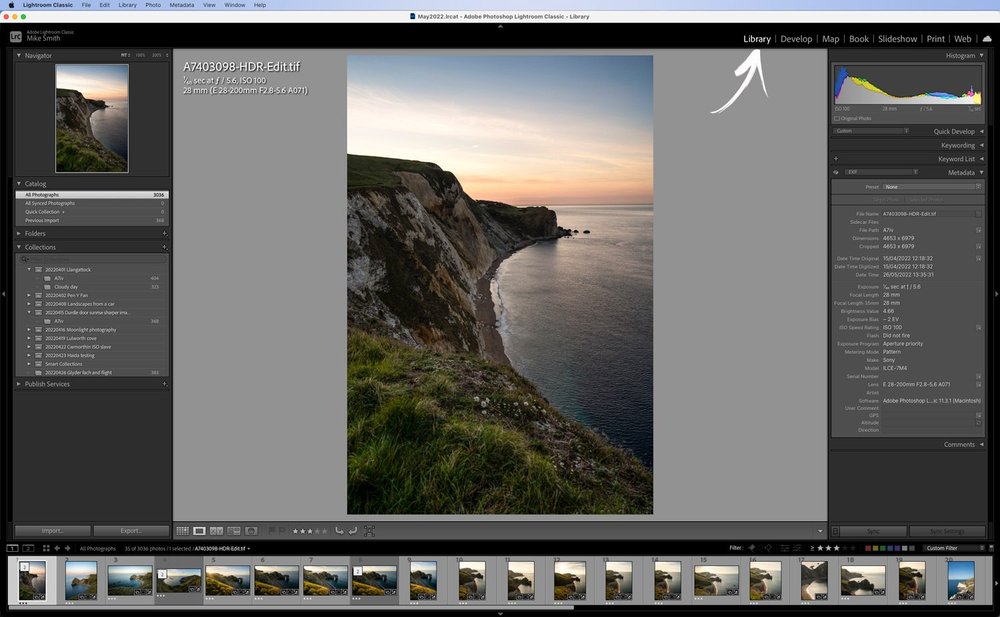Toggle filter by unflagged status
Image resolution: width=1000 pixels, height=617 pixels.
760,548
